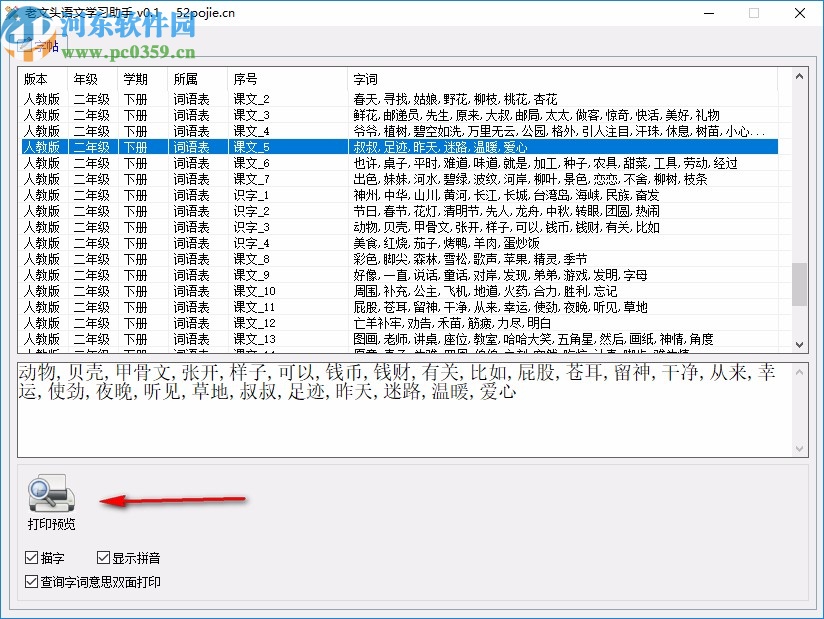
Task: Select the row 课文_3
Action: point(399,115)
